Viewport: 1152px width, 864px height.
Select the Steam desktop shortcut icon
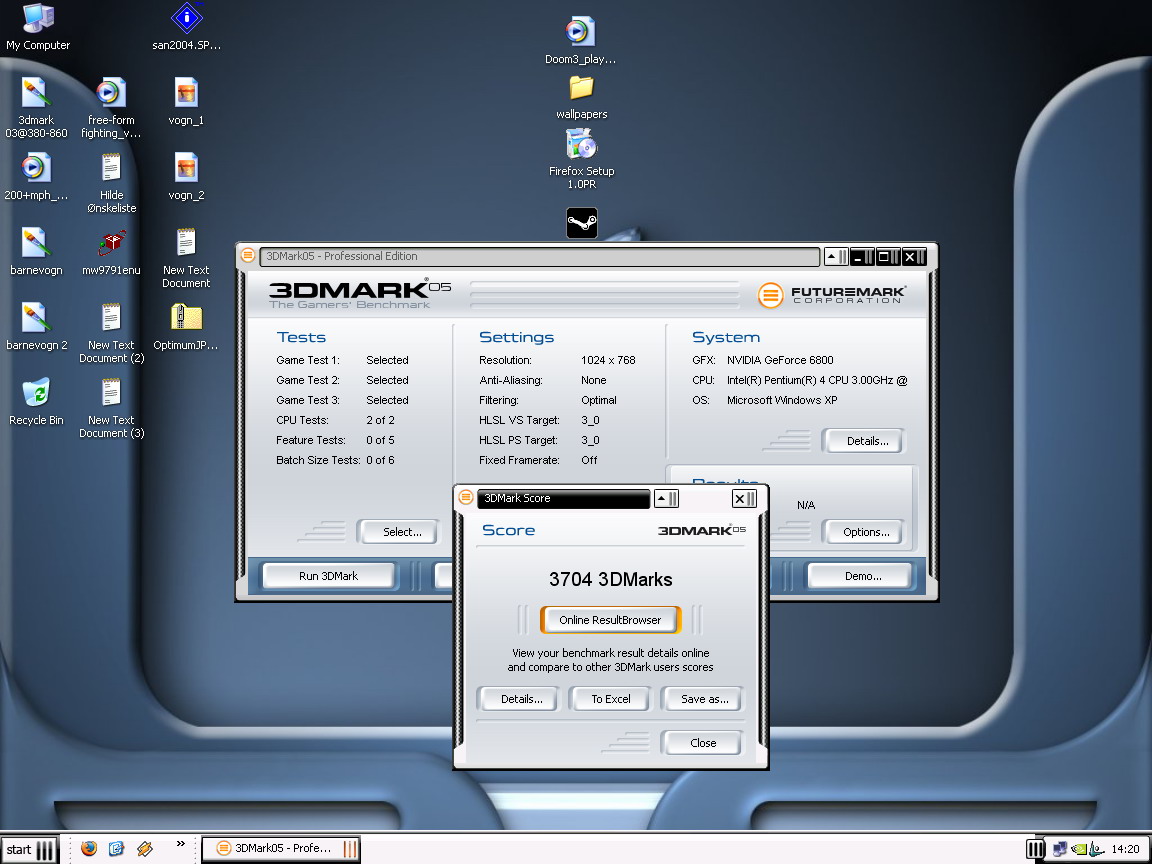coord(582,223)
